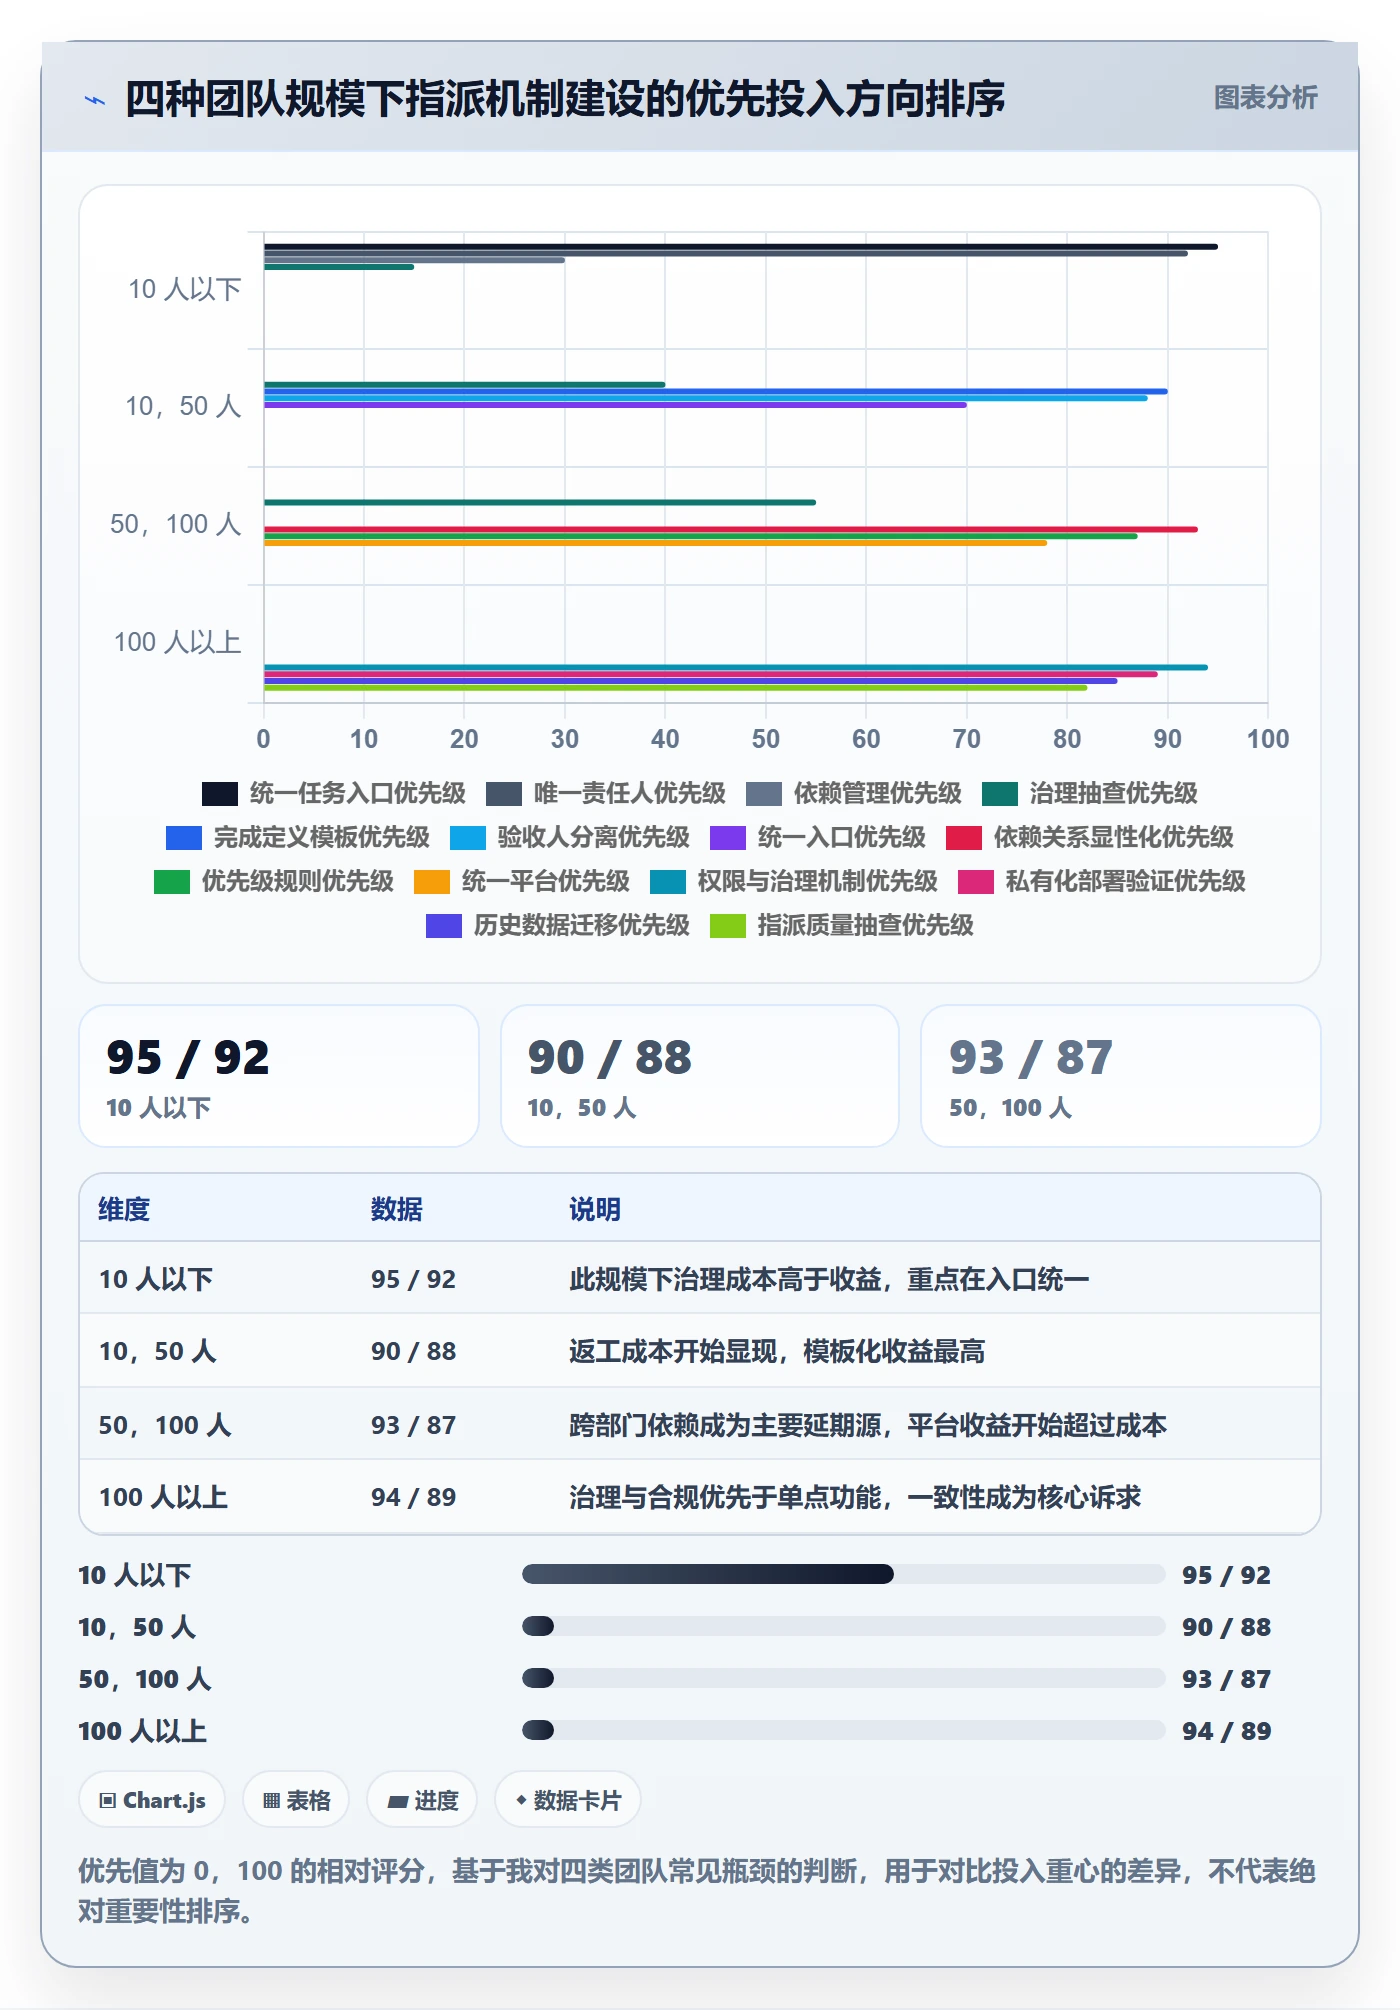The width and height of the screenshot is (1400, 2010).
Task: Toggle the 治理抽查优先级 legend entry
Action: click(1090, 794)
